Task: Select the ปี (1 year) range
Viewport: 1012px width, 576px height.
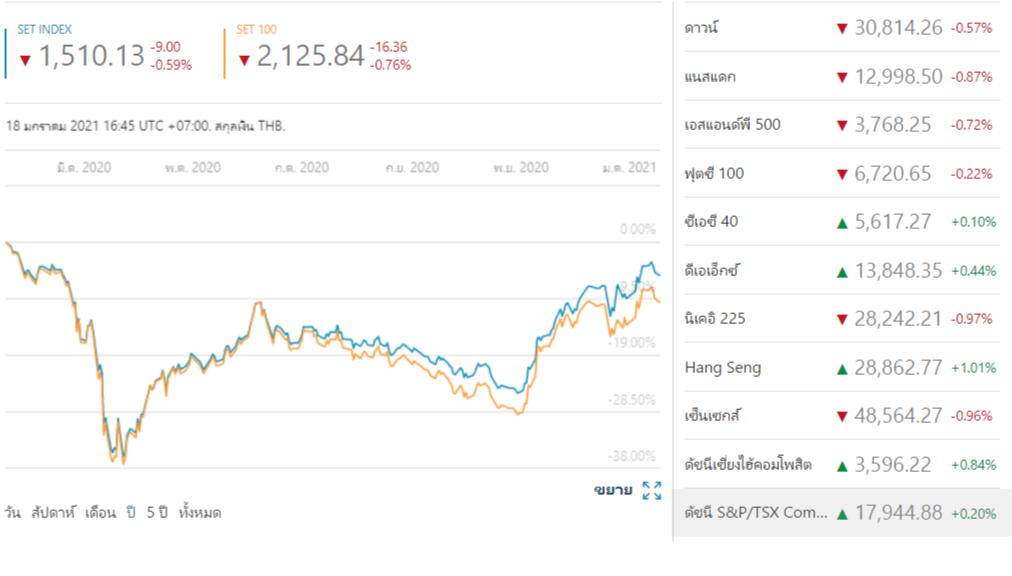Action: pyautogui.click(x=131, y=513)
